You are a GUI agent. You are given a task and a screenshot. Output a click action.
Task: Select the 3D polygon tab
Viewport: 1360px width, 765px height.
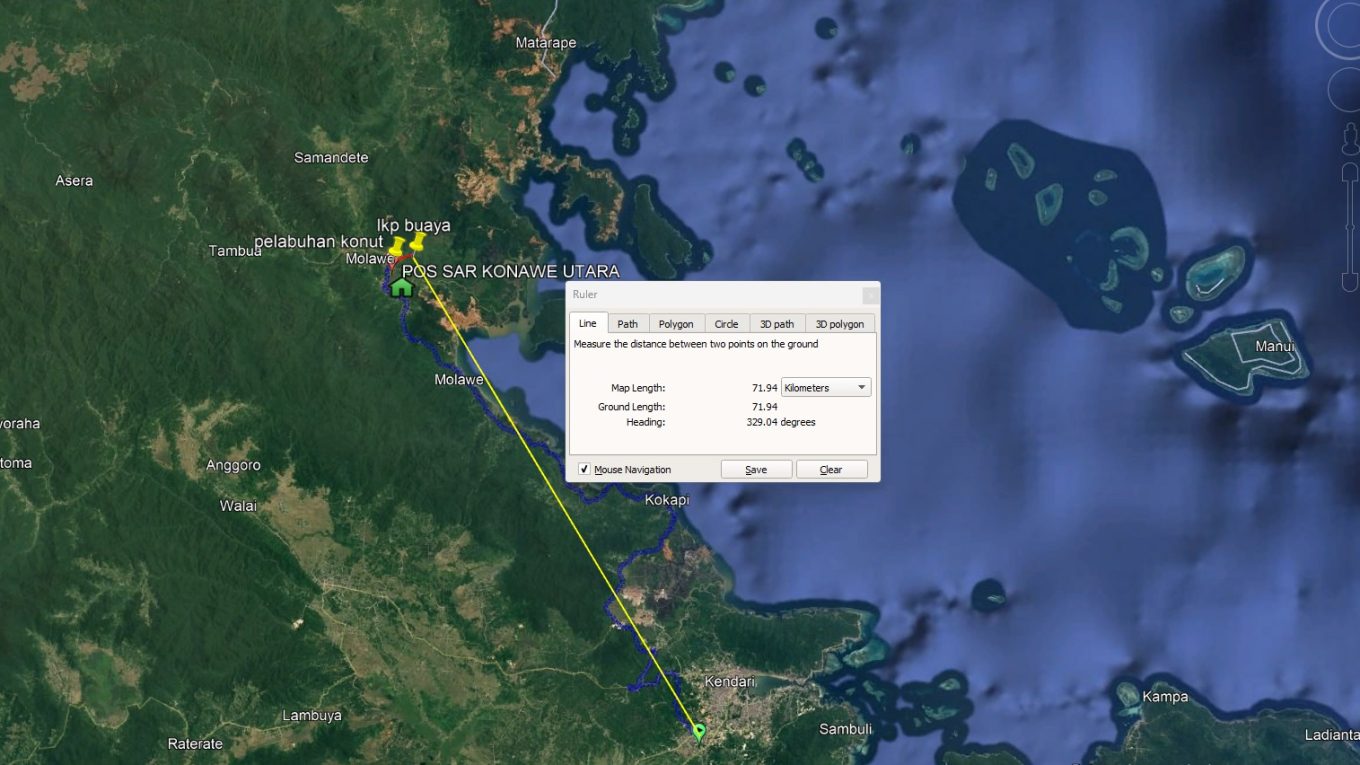click(839, 324)
